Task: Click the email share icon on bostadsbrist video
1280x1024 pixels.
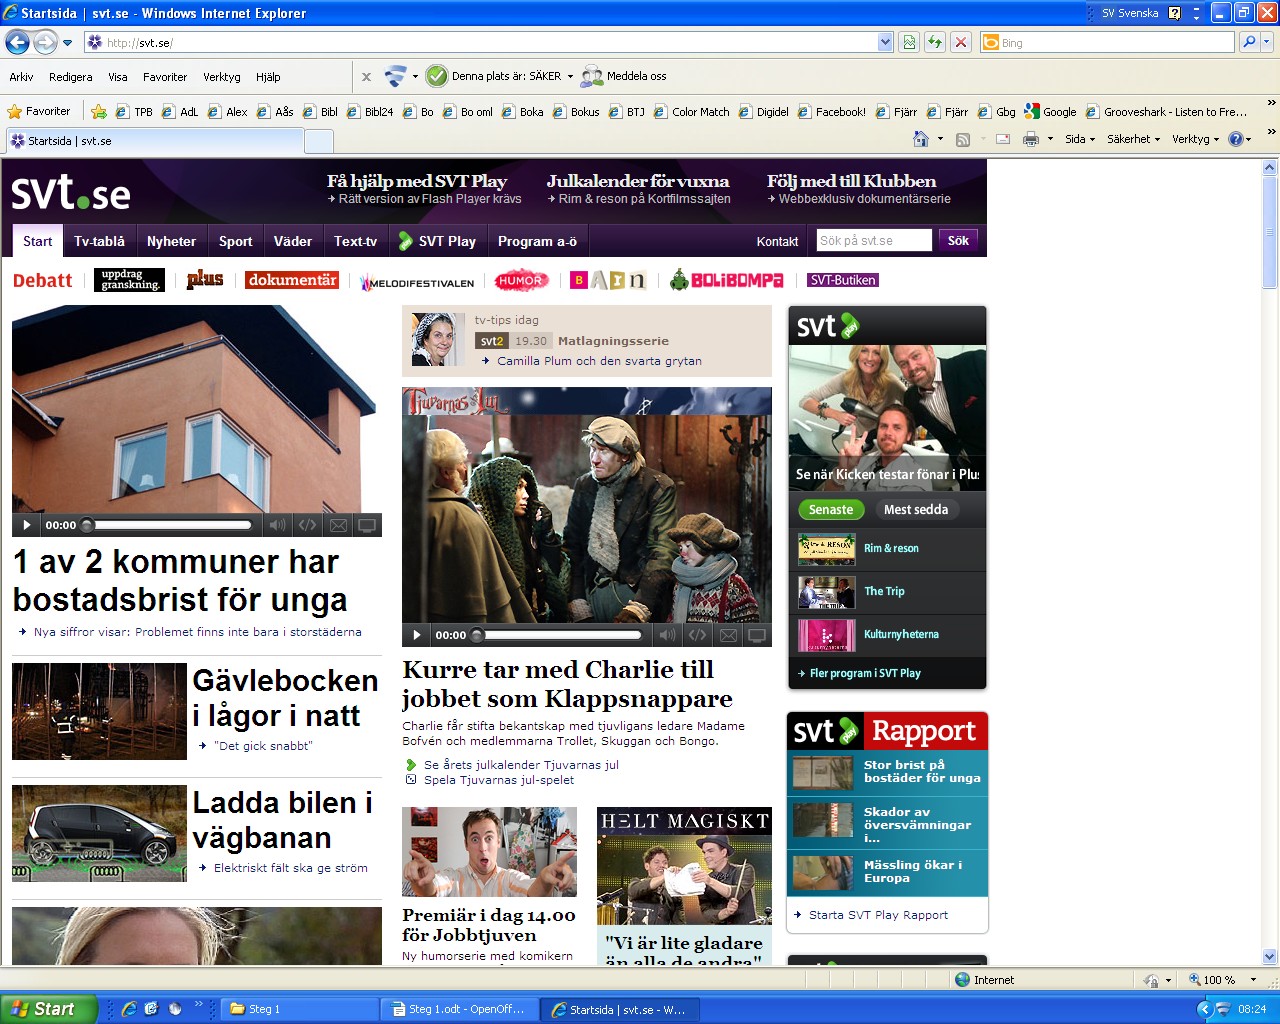Action: [338, 525]
